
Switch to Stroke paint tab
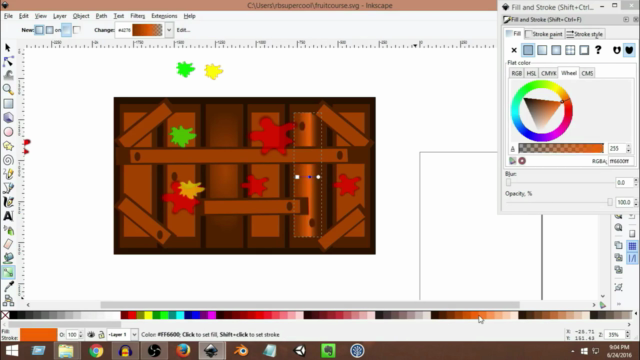tap(544, 34)
